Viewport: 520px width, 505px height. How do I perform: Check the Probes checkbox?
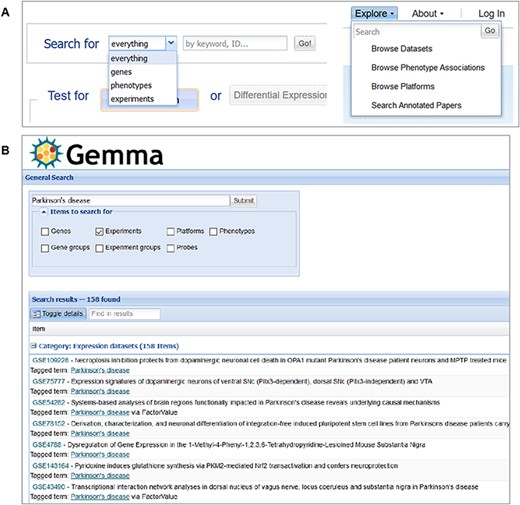click(171, 248)
